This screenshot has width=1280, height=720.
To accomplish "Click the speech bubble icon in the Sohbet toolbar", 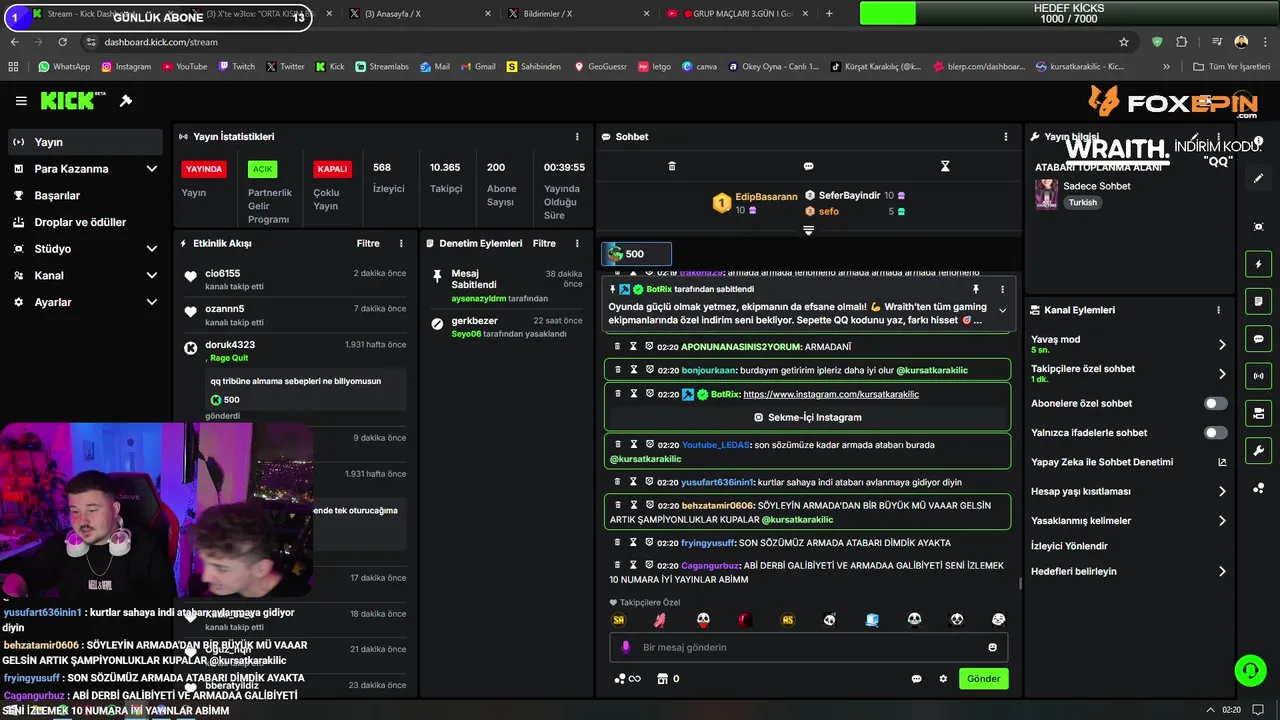I will coord(808,166).
